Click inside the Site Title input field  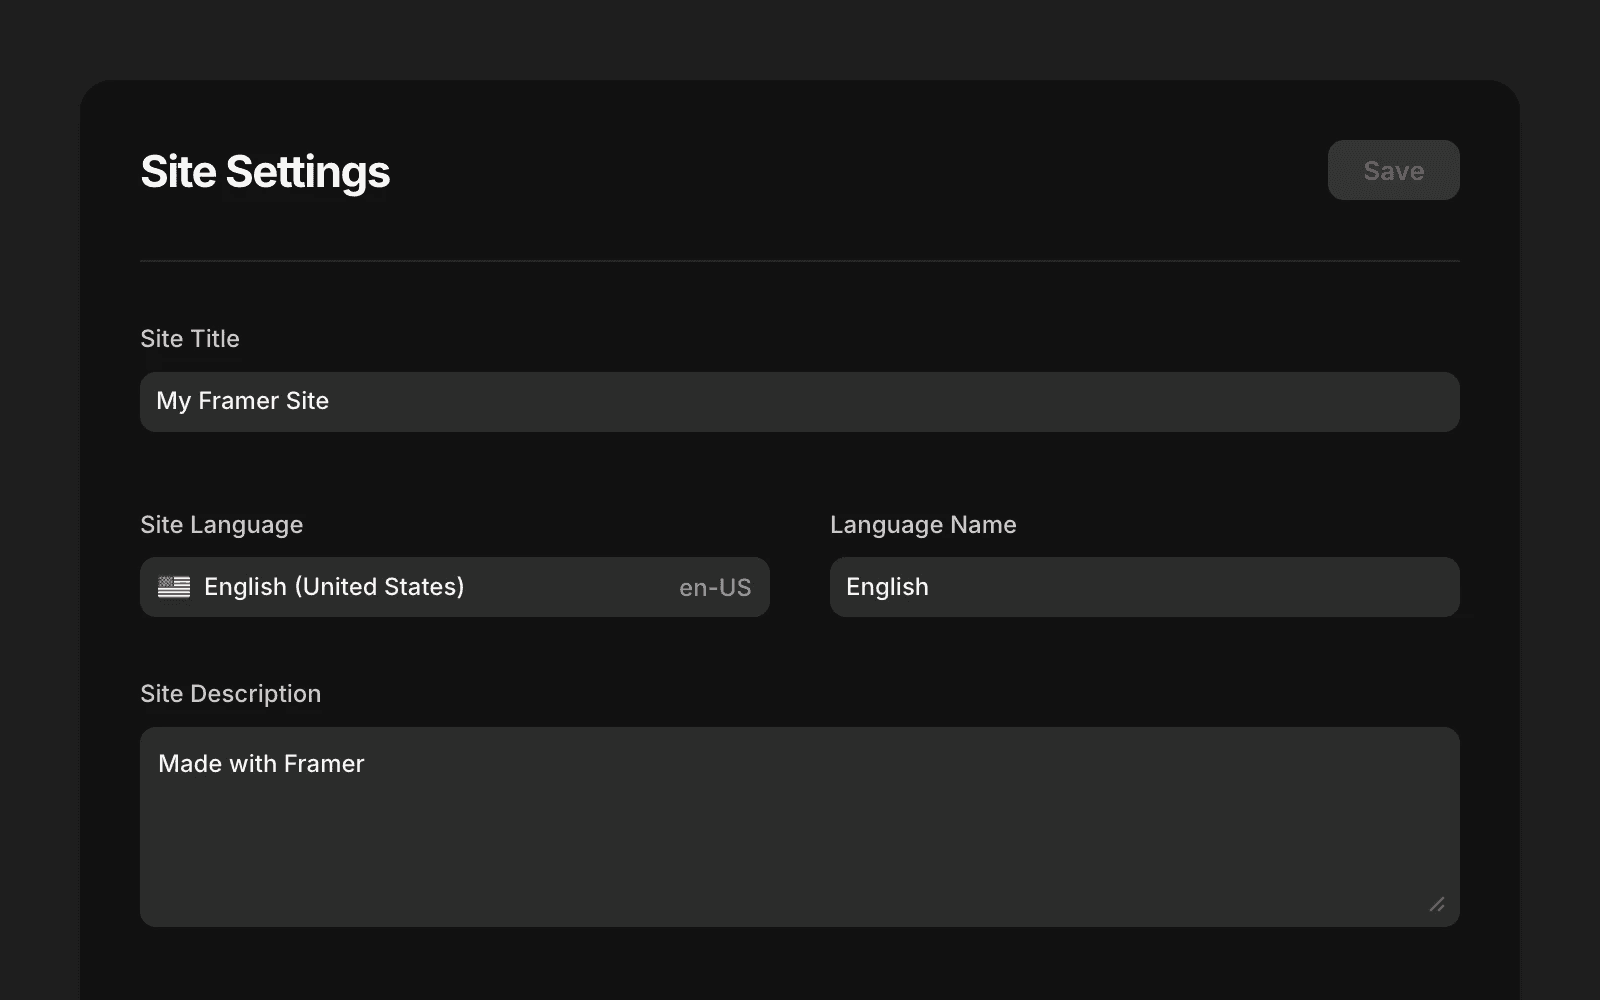[799, 401]
